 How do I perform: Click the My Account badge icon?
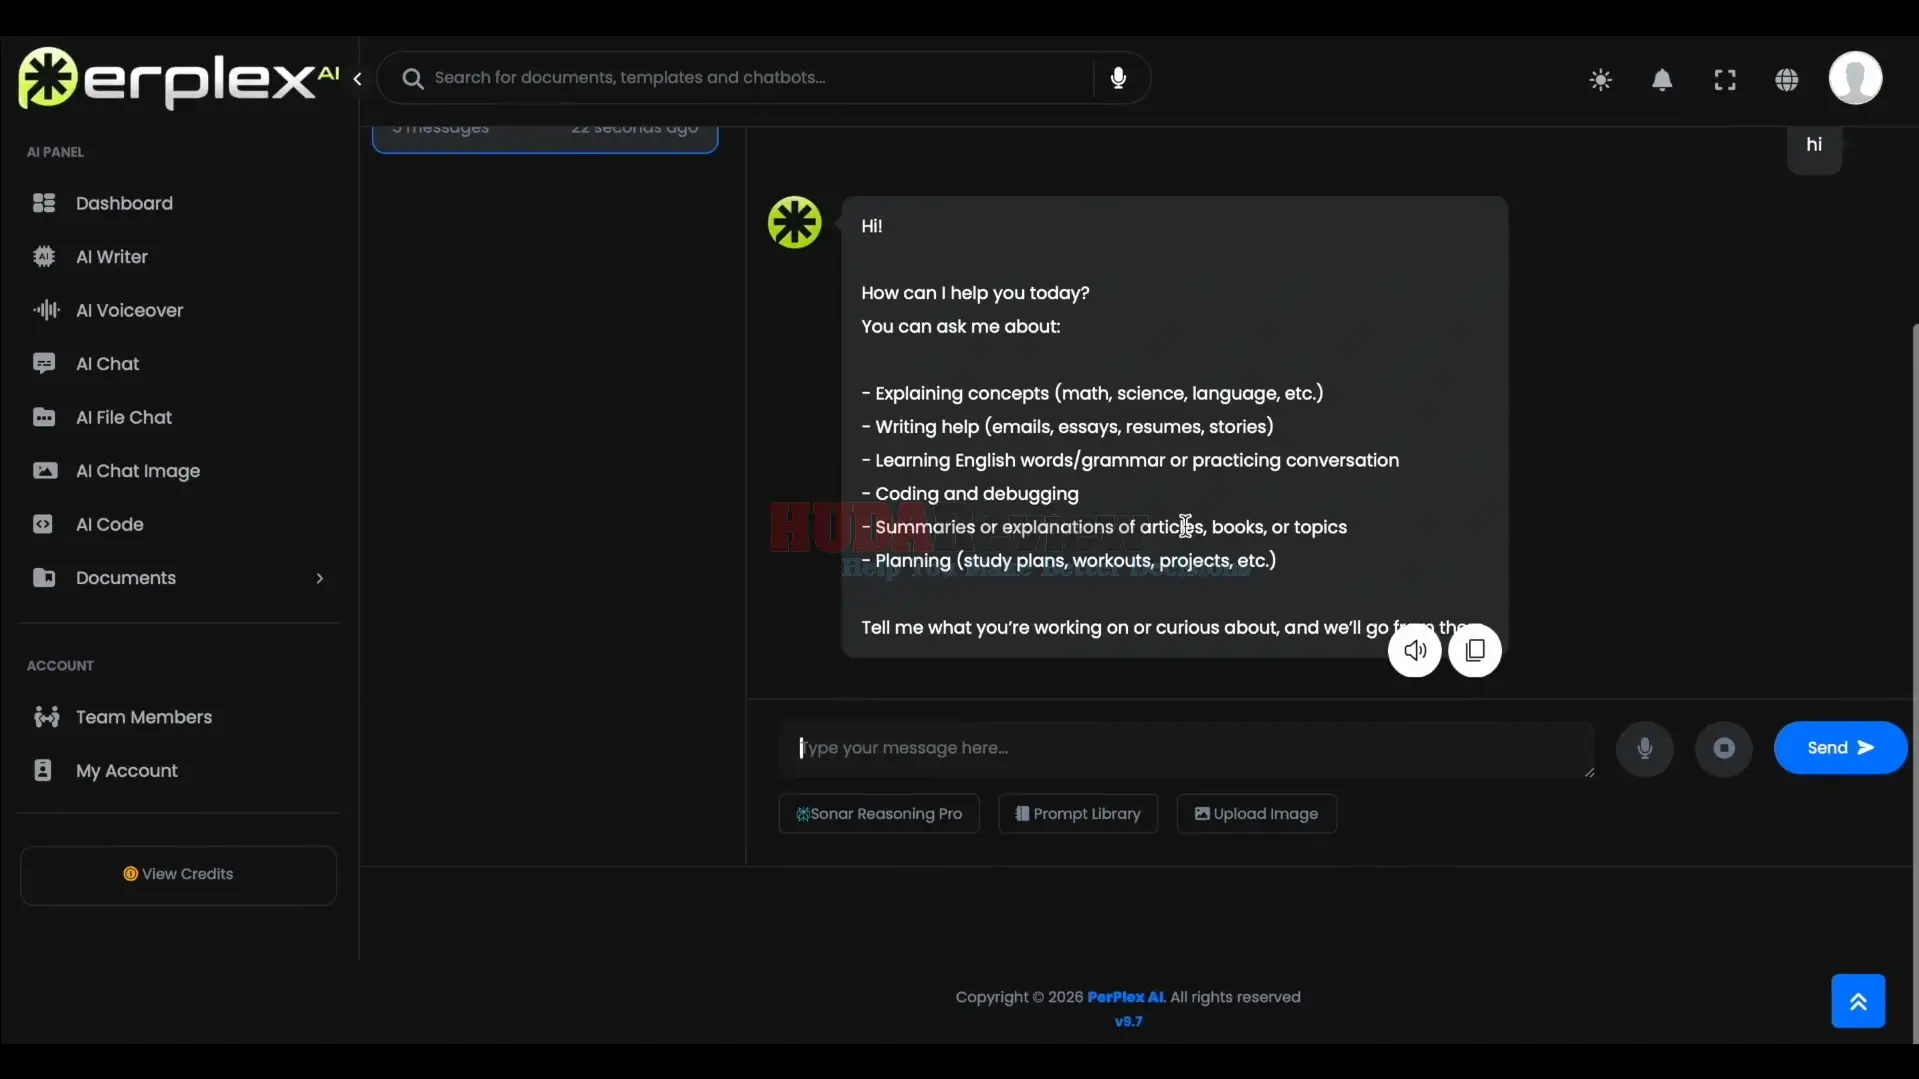[x=42, y=770]
